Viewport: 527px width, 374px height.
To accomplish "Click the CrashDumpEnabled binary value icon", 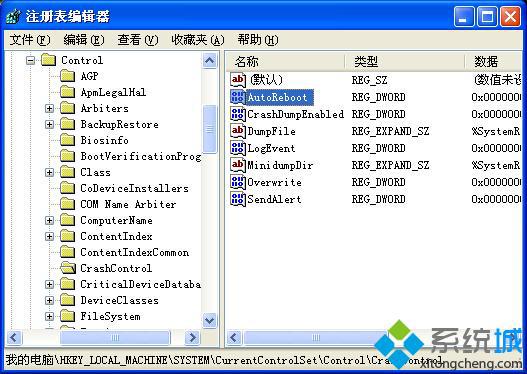I will [x=238, y=114].
